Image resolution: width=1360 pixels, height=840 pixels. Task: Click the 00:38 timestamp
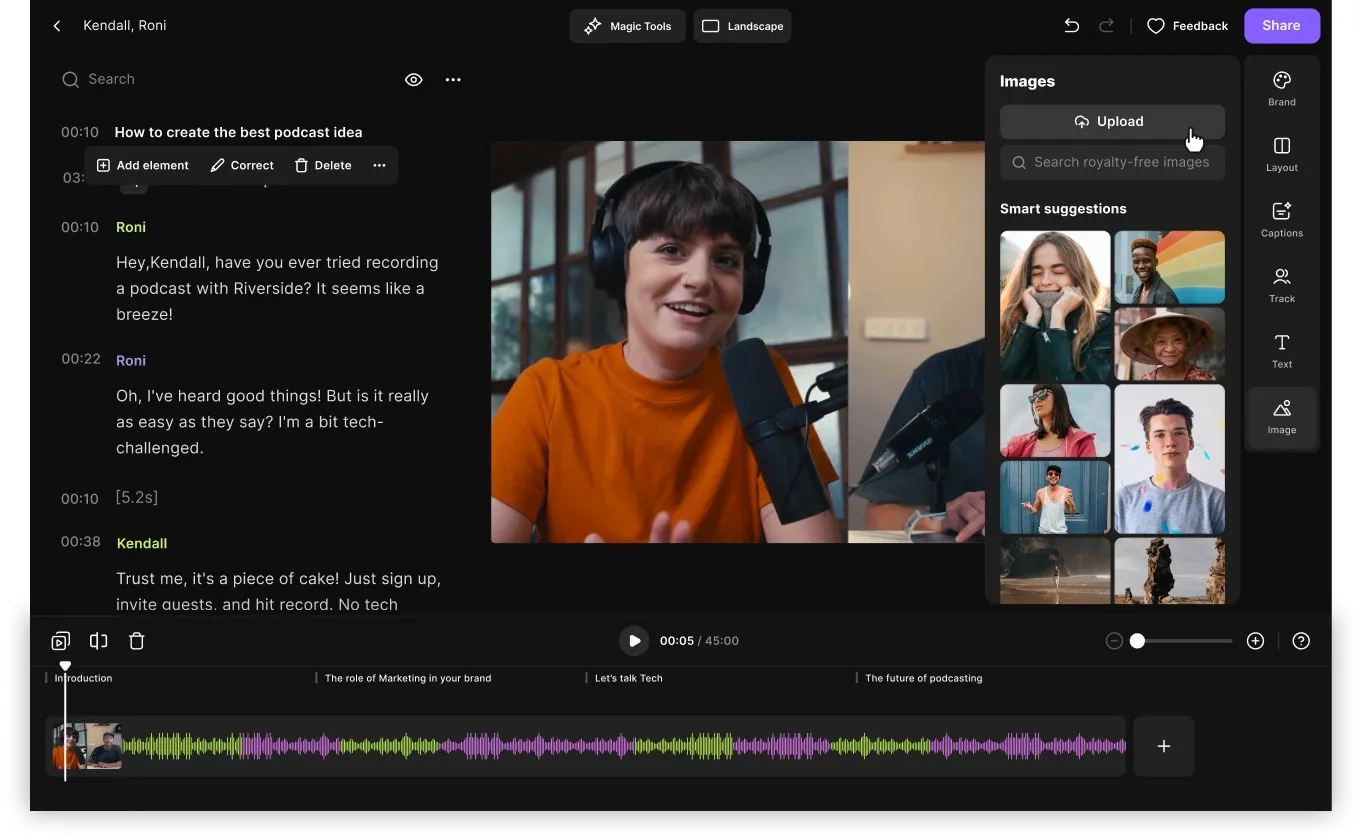[x=80, y=541]
